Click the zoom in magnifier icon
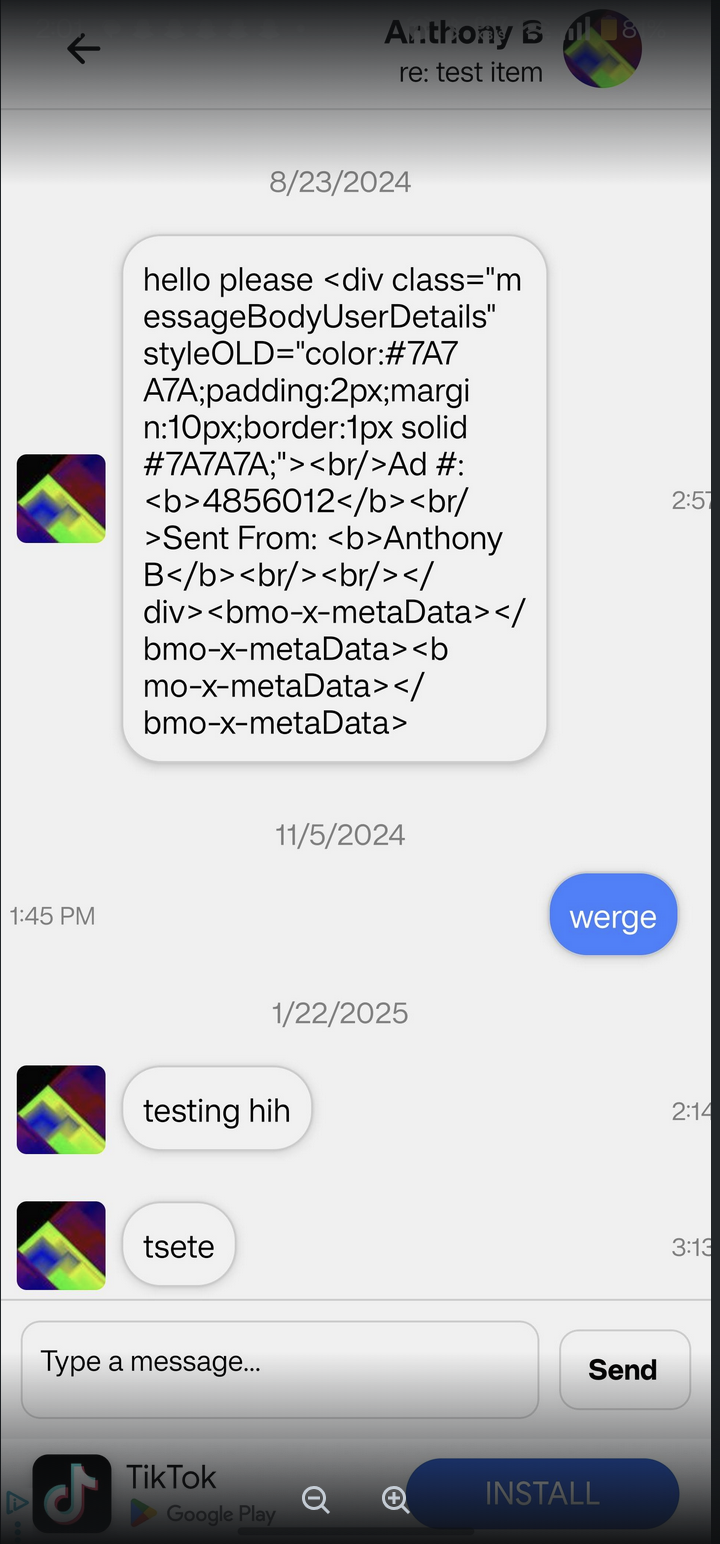The image size is (720, 1544). 395,1499
